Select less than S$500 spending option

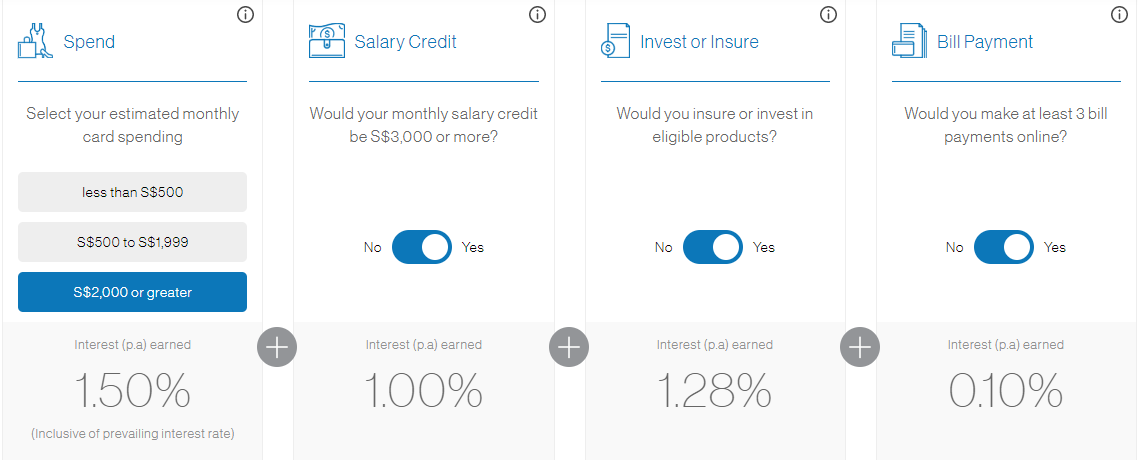tap(132, 192)
